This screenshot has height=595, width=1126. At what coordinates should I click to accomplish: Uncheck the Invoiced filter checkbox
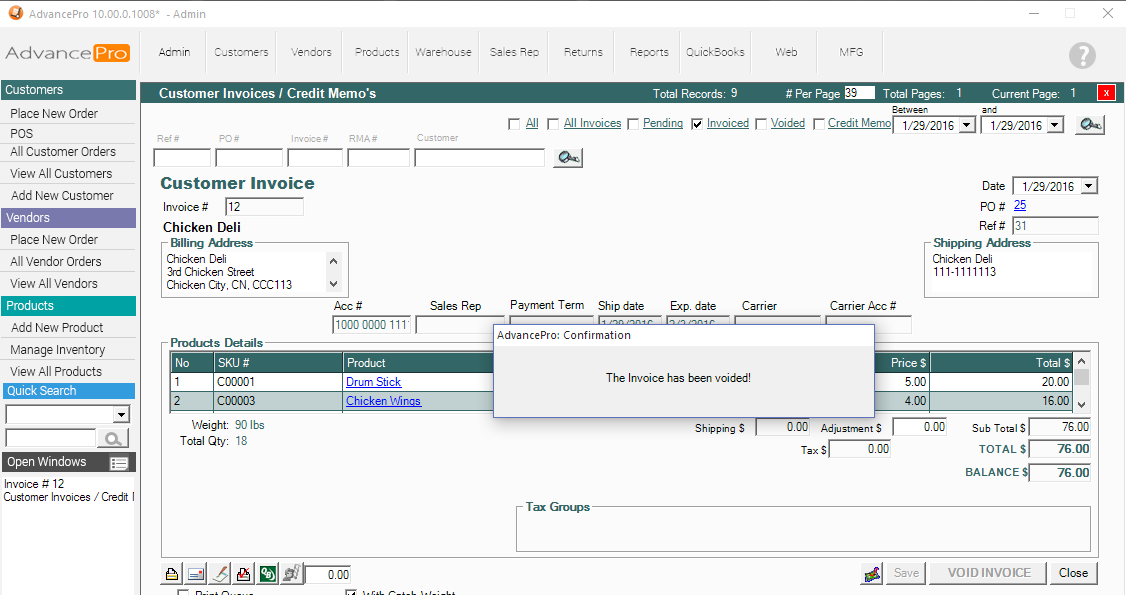(697, 124)
